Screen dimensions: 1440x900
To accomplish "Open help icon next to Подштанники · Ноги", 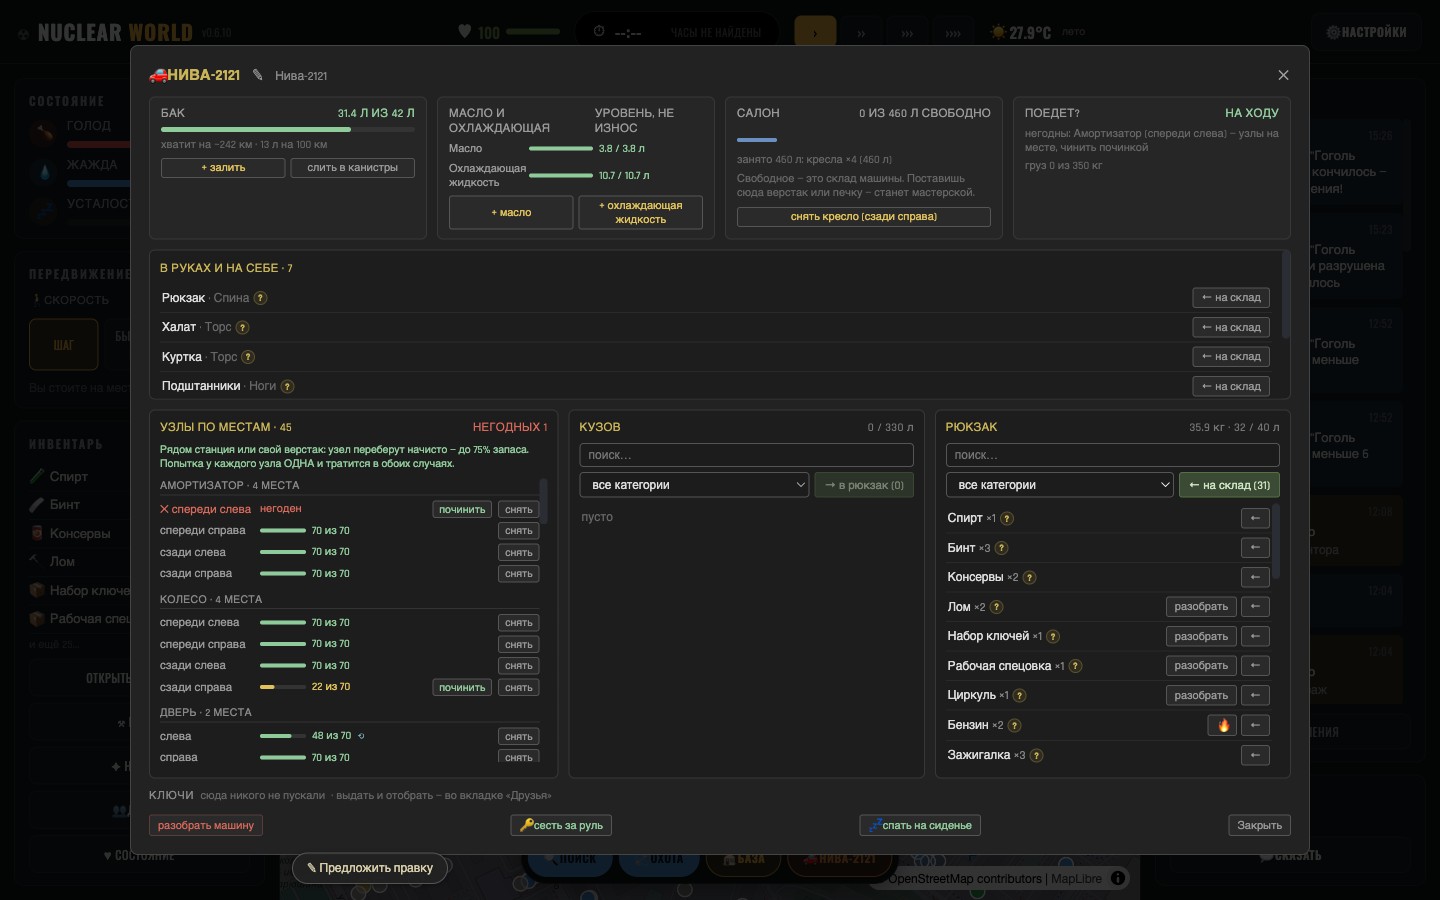I will (287, 386).
